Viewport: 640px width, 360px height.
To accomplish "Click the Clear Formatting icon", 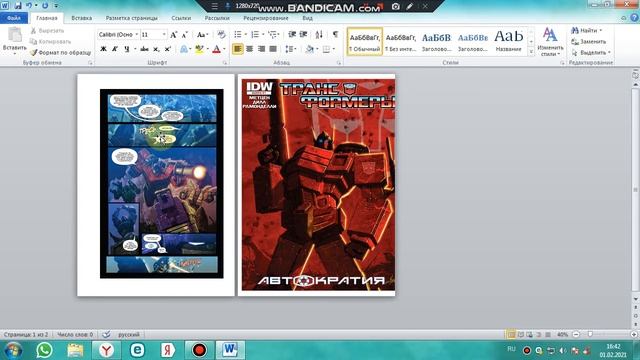I will click(x=221, y=35).
